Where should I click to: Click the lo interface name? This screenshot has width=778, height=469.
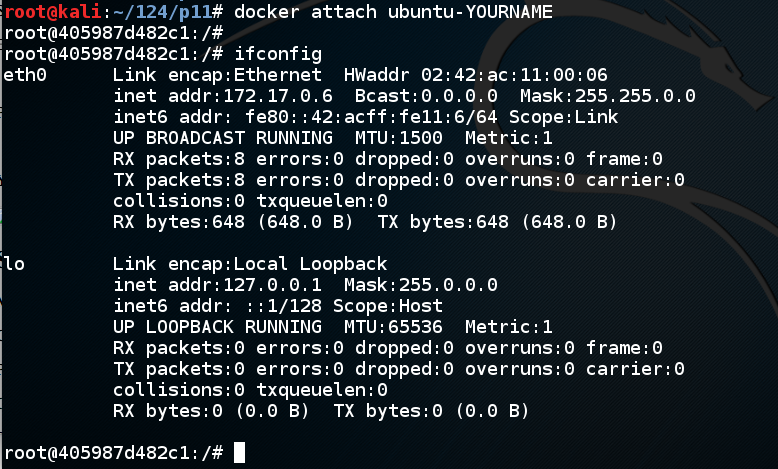pyautogui.click(x=13, y=264)
